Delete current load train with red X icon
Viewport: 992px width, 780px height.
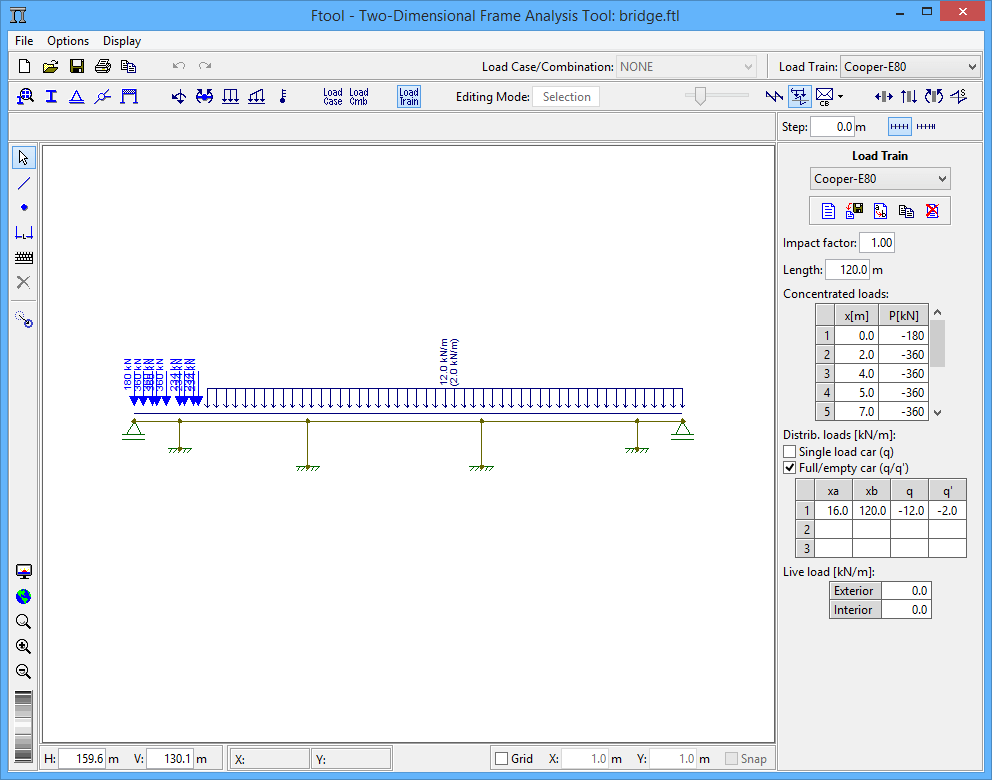coord(932,211)
